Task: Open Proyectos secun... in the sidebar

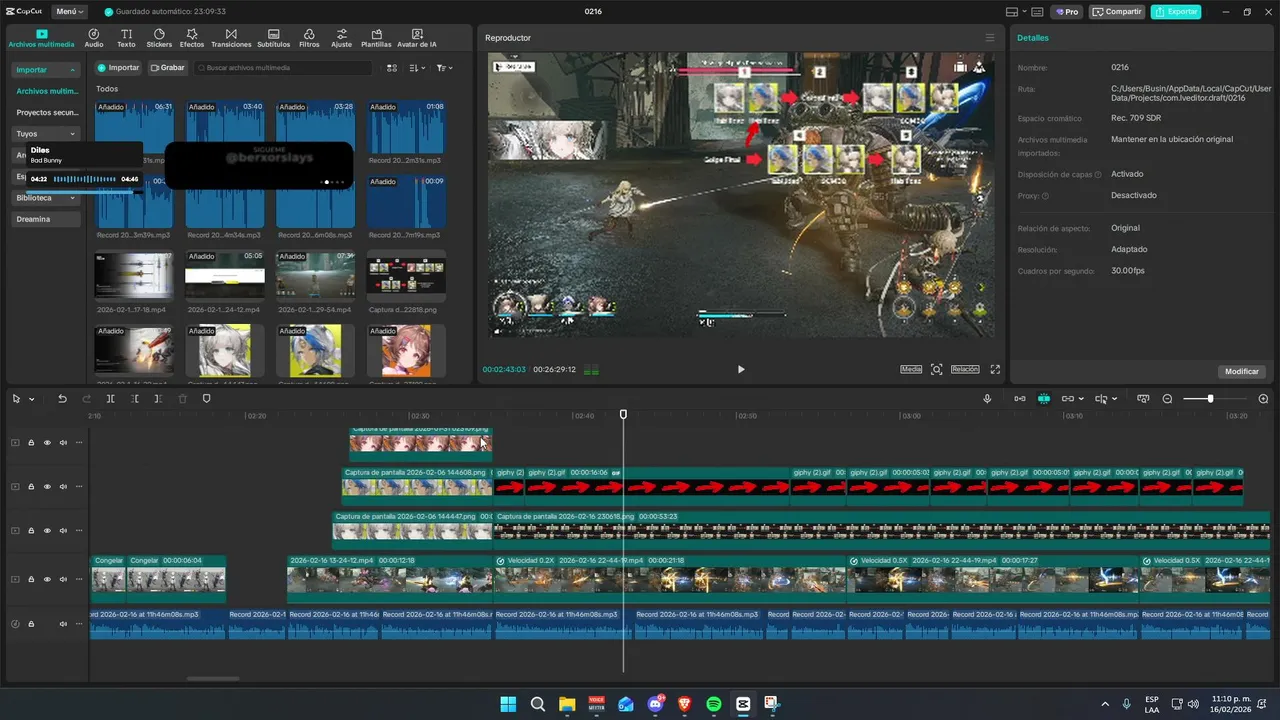Action: tap(46, 113)
